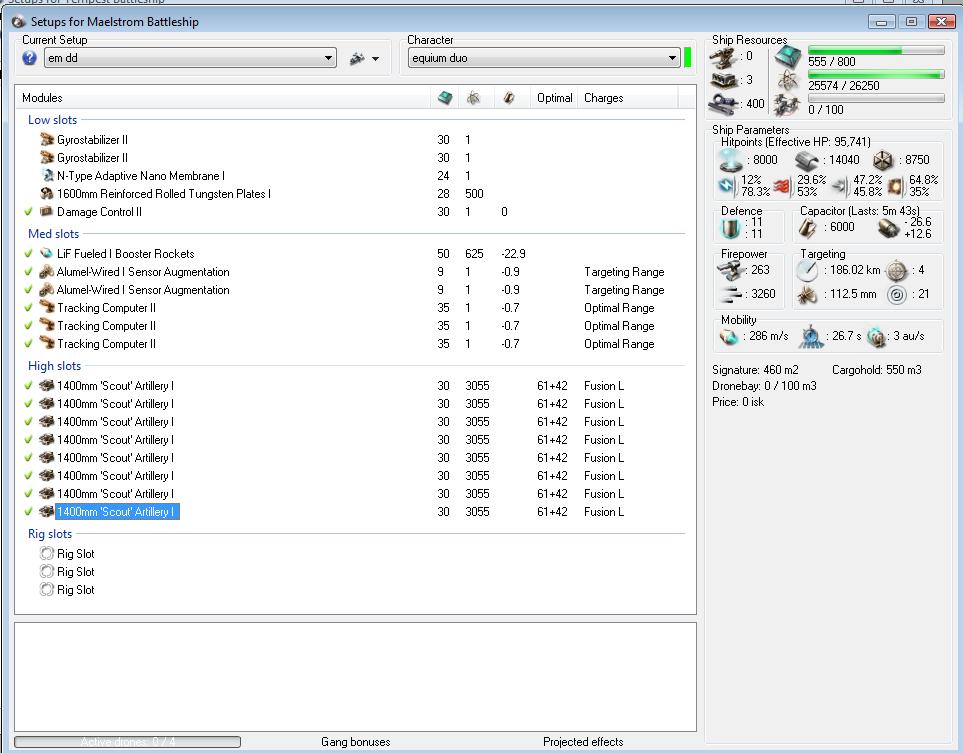Screen dimensions: 963x753
Task: Toggle the second Alumel-Wired Sensor Augmentation checkmark
Action: point(28,290)
